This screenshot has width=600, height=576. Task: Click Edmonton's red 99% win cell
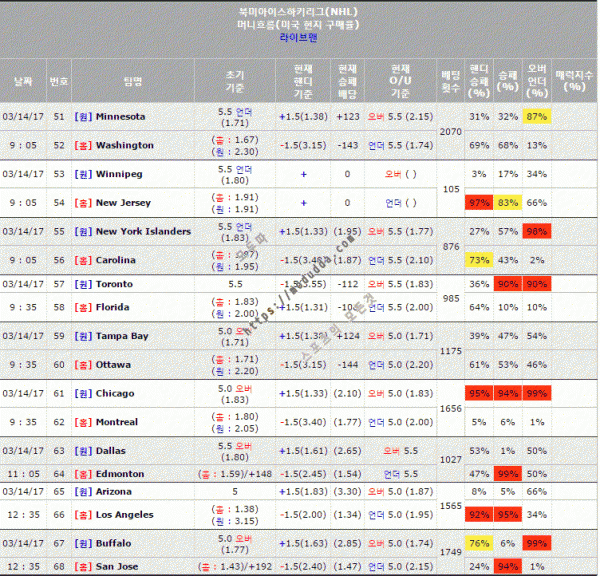[508, 474]
